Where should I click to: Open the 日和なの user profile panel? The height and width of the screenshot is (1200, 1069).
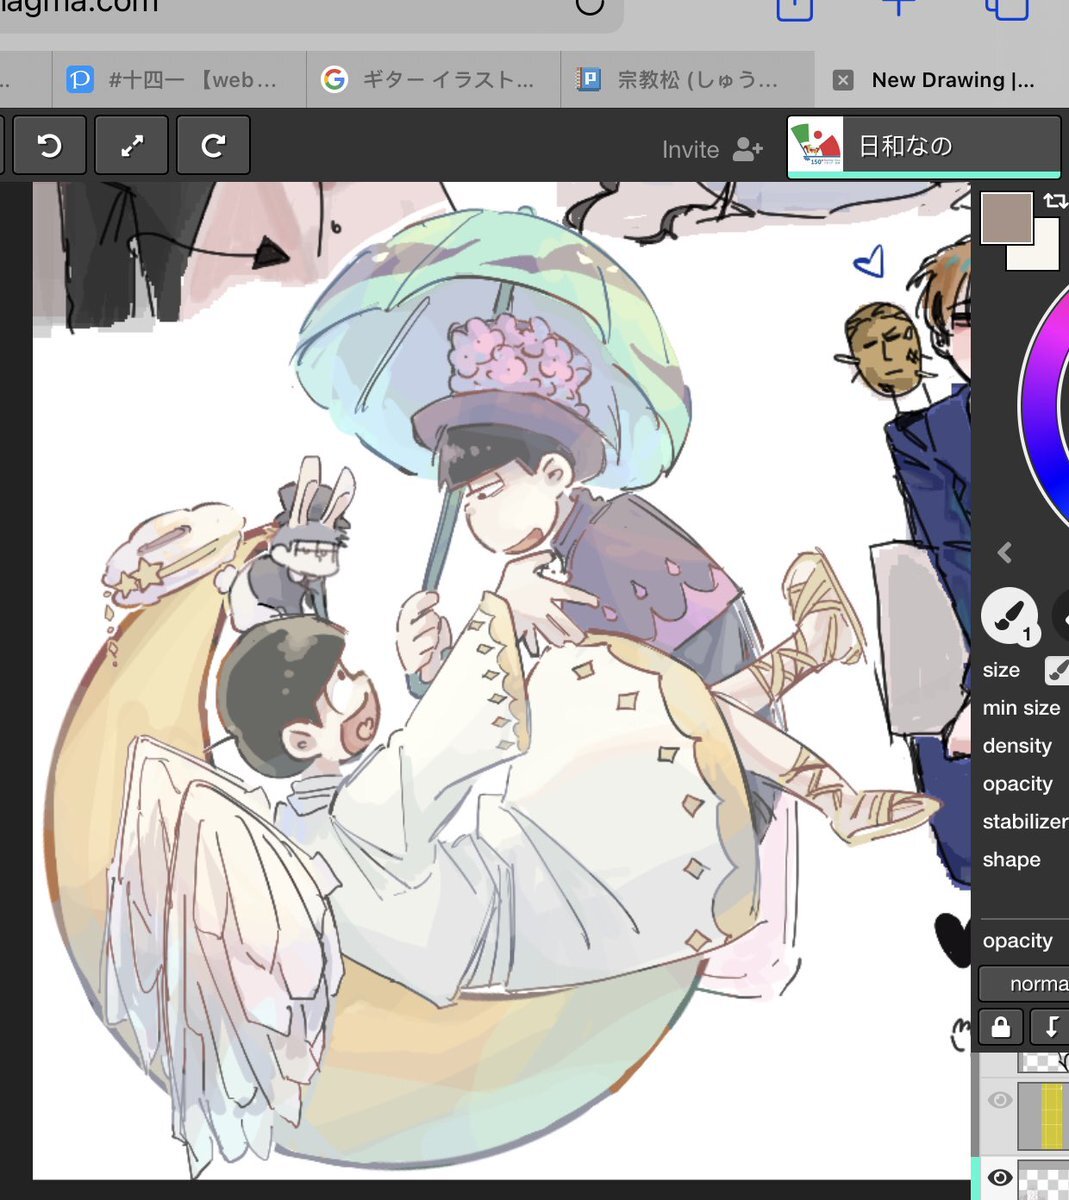coord(924,146)
